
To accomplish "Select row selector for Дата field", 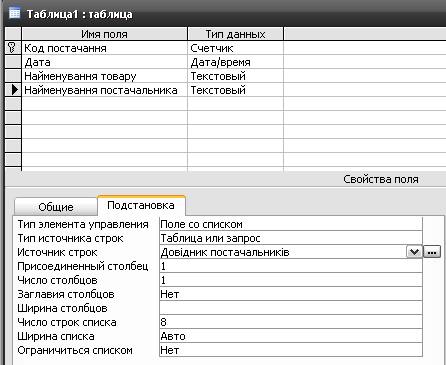I will (13, 62).
